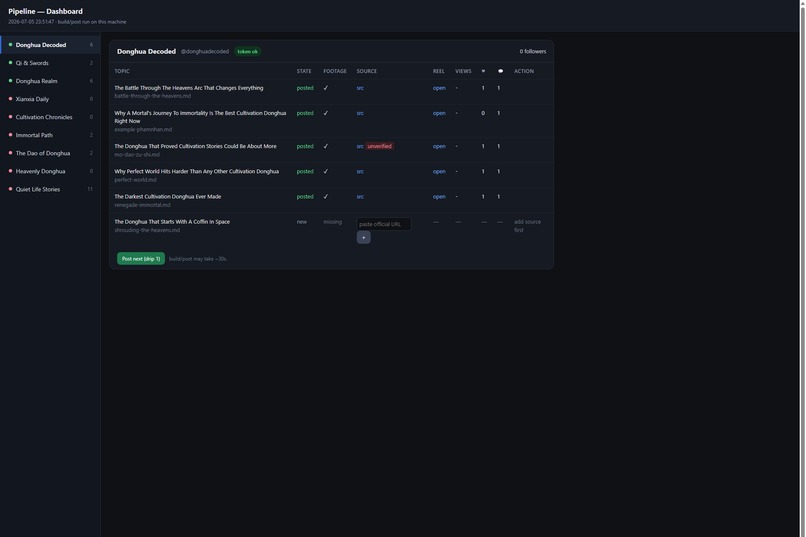Click the likes count 0 in Mortal's Journey row
This screenshot has width=806, height=537.
click(483, 113)
